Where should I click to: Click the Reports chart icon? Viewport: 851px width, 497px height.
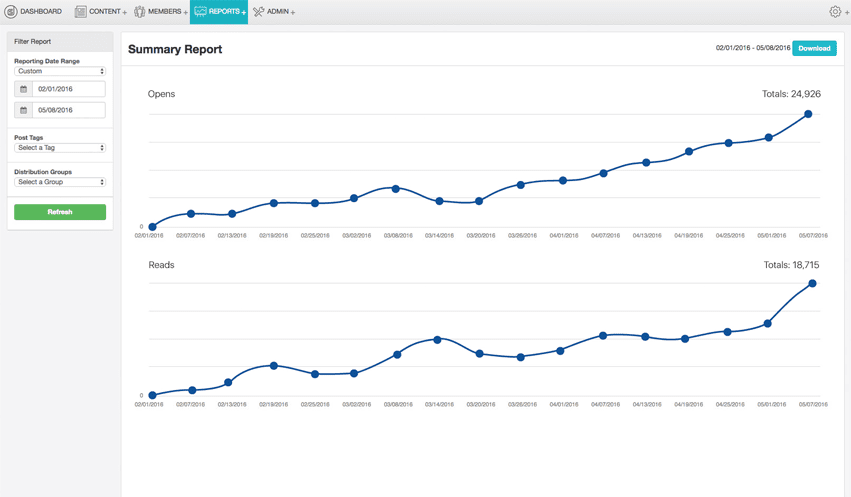[x=200, y=12]
